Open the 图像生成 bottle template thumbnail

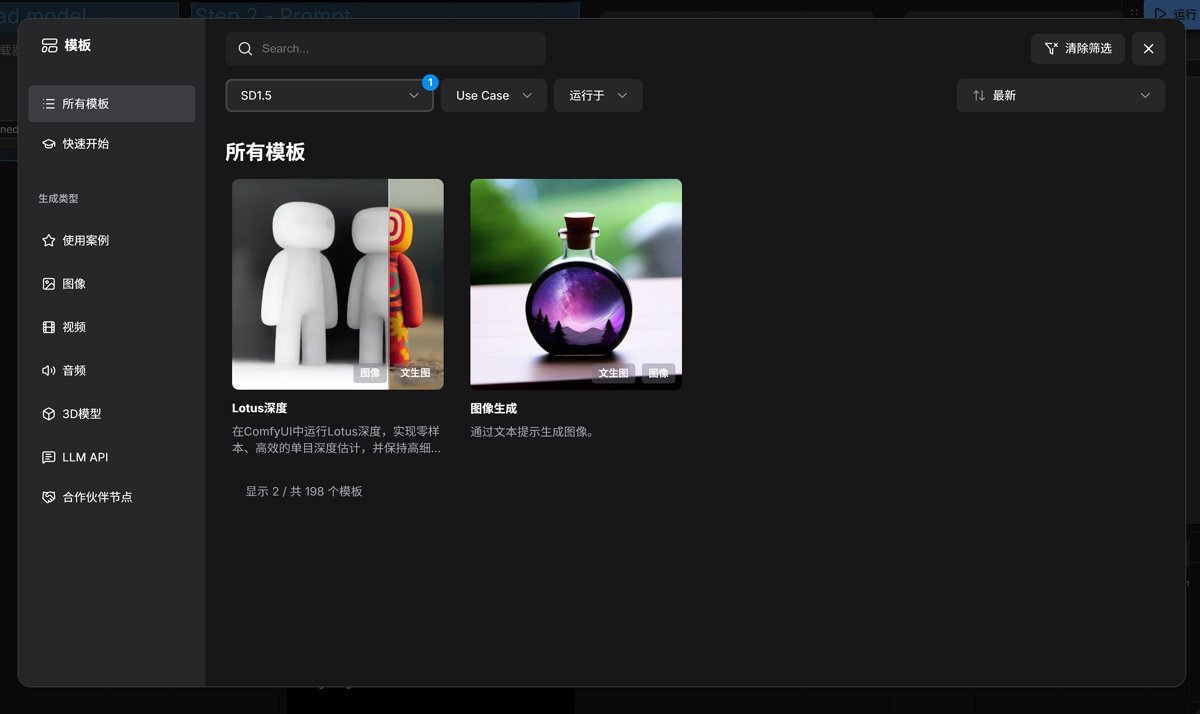(576, 283)
